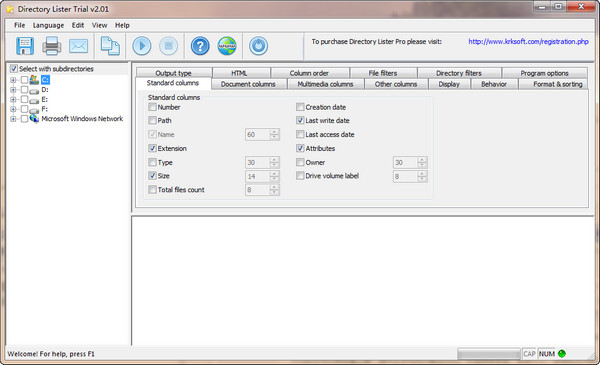Screen dimensions: 600x365
Task: Check the Microsoft Windows Network checkbox
Action: [x=24, y=119]
